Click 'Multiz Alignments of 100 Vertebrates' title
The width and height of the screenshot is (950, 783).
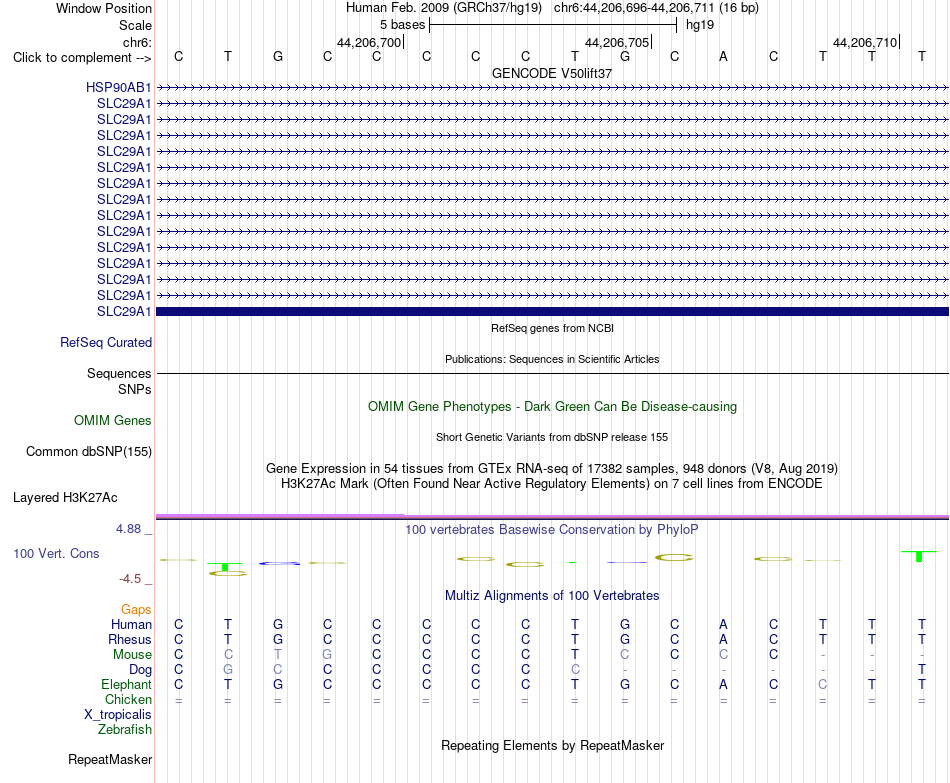pyautogui.click(x=552, y=596)
